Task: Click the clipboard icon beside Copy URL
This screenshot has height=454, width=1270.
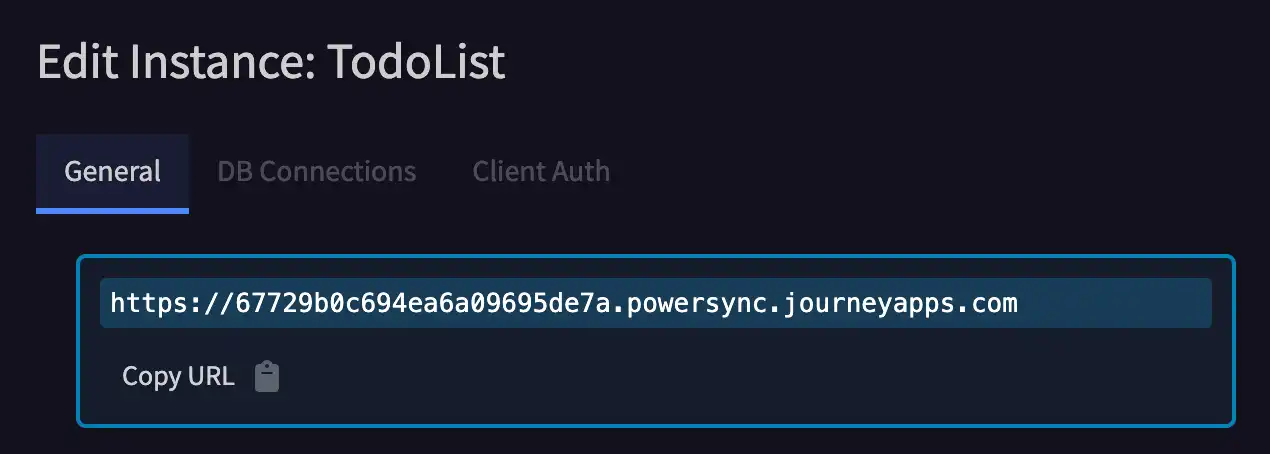Action: (x=267, y=376)
